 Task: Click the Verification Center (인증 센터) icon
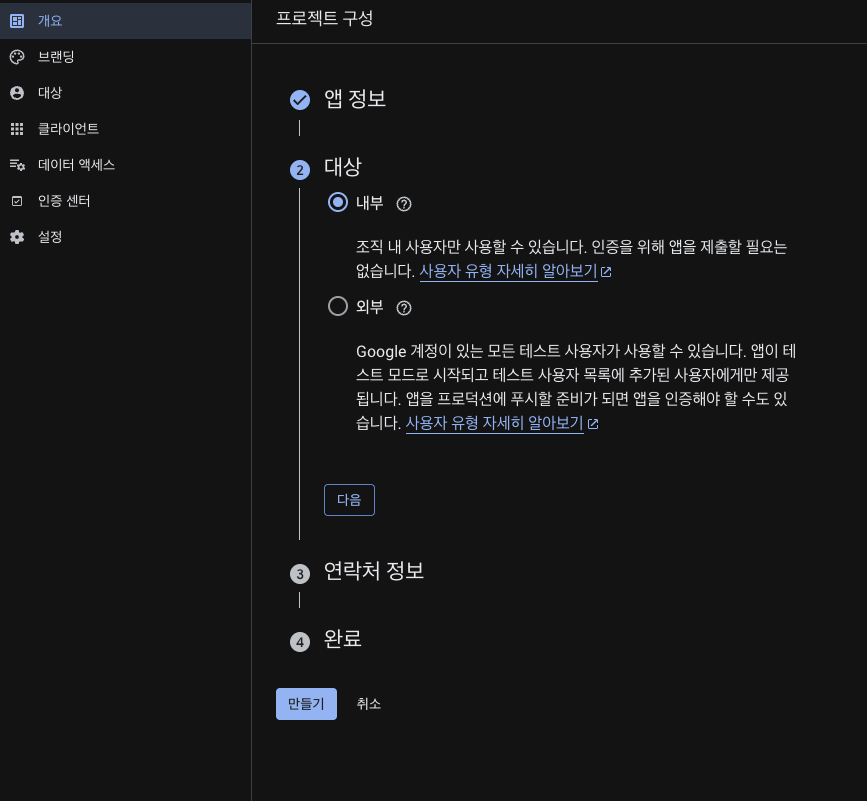coord(16,201)
